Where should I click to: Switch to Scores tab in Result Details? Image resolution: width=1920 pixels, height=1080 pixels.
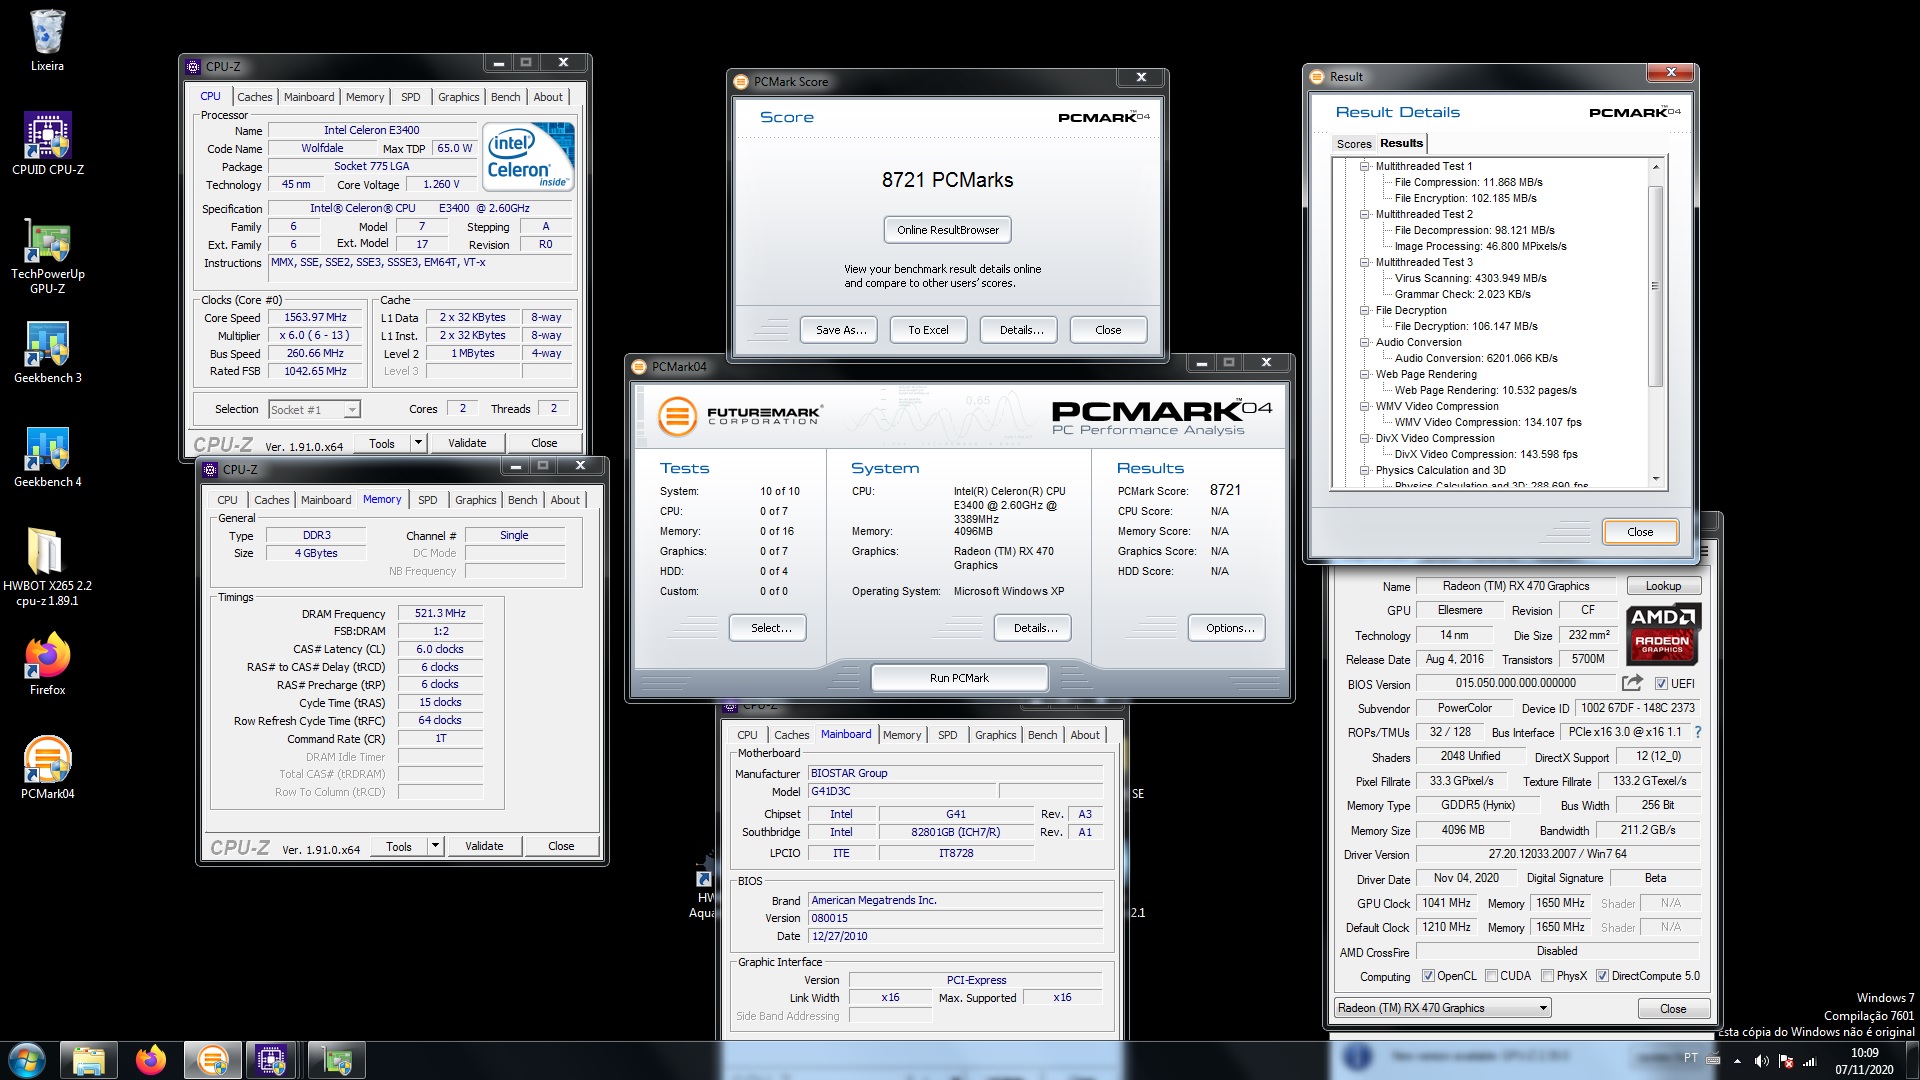click(1354, 144)
